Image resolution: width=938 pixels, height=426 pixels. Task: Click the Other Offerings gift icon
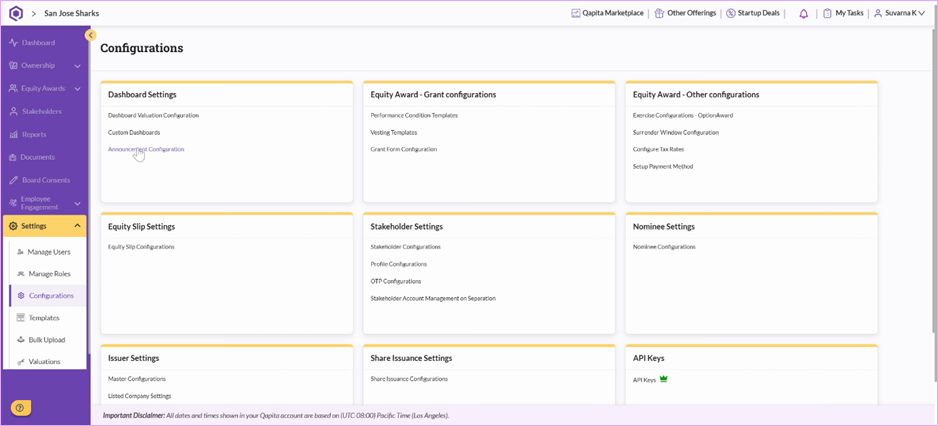coord(659,13)
